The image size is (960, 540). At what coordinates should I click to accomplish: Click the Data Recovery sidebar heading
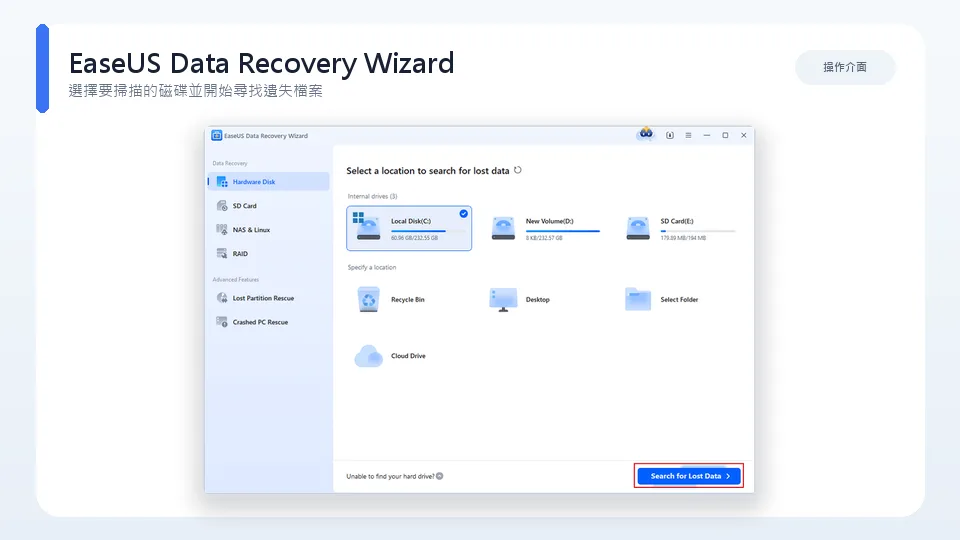pos(230,163)
